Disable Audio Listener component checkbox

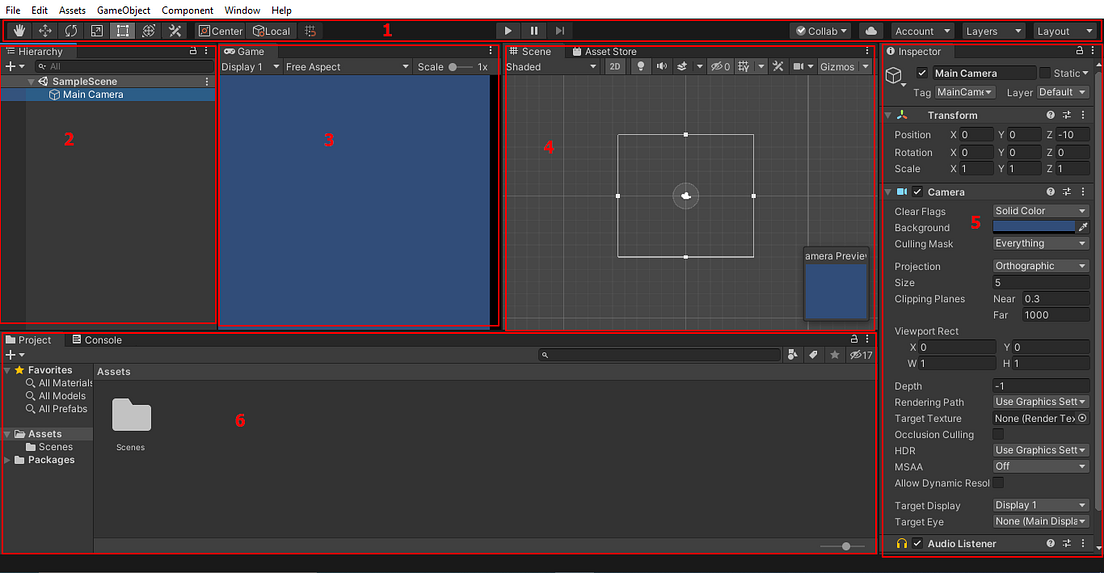tap(917, 543)
